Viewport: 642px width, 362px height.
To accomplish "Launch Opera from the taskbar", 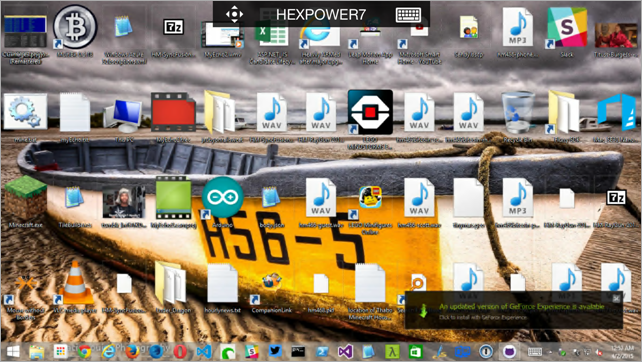I will point(180,352).
